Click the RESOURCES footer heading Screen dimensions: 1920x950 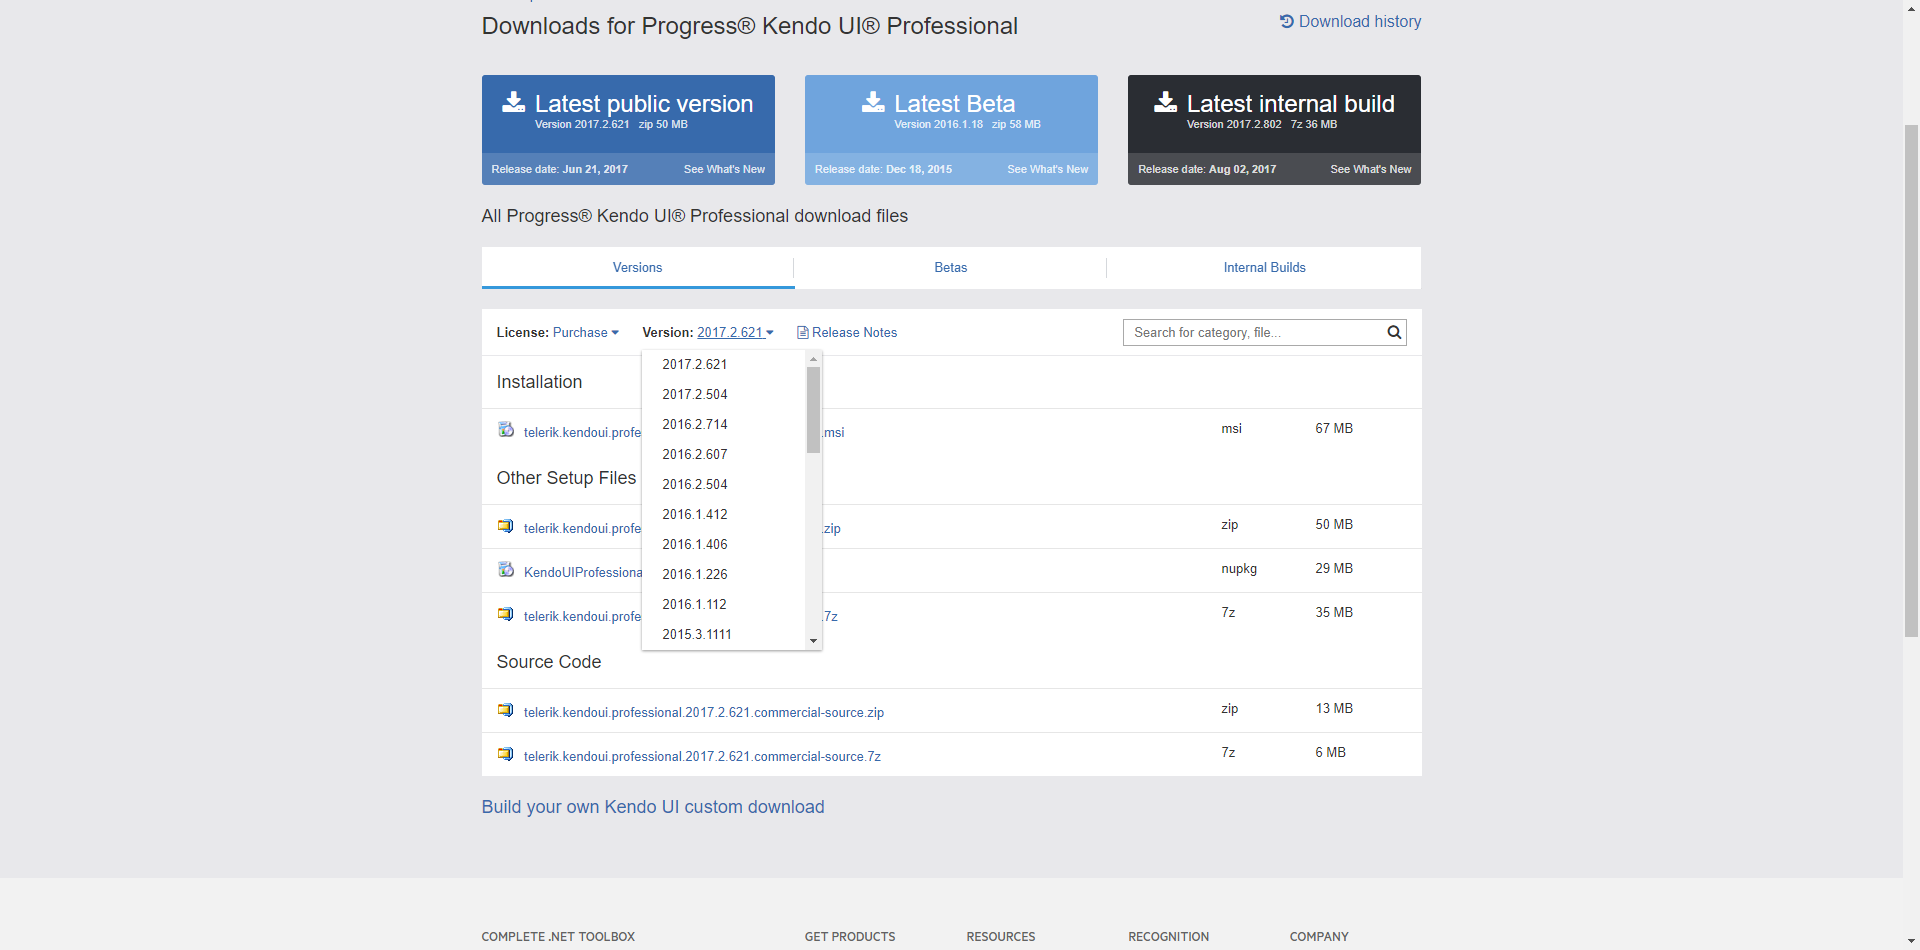(1001, 937)
